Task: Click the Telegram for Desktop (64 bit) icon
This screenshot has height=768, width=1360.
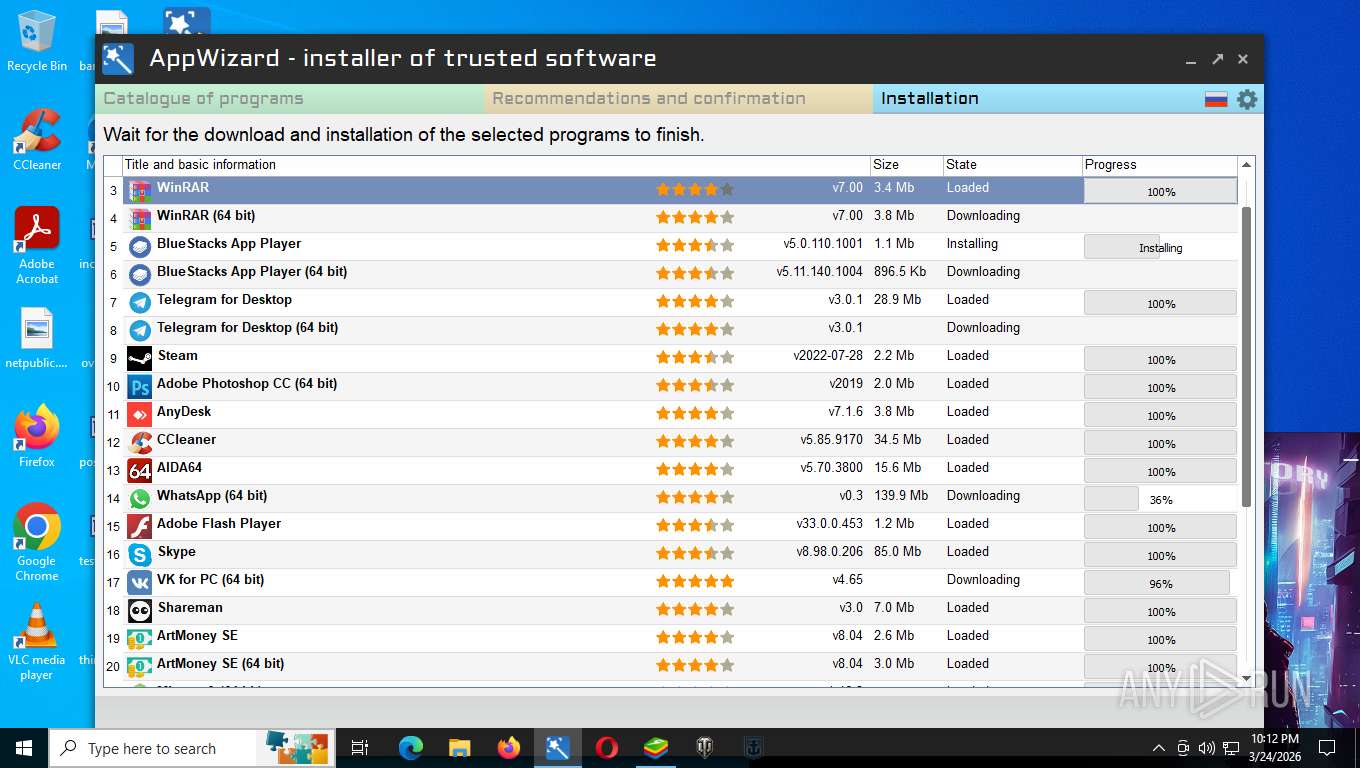Action: tap(140, 330)
